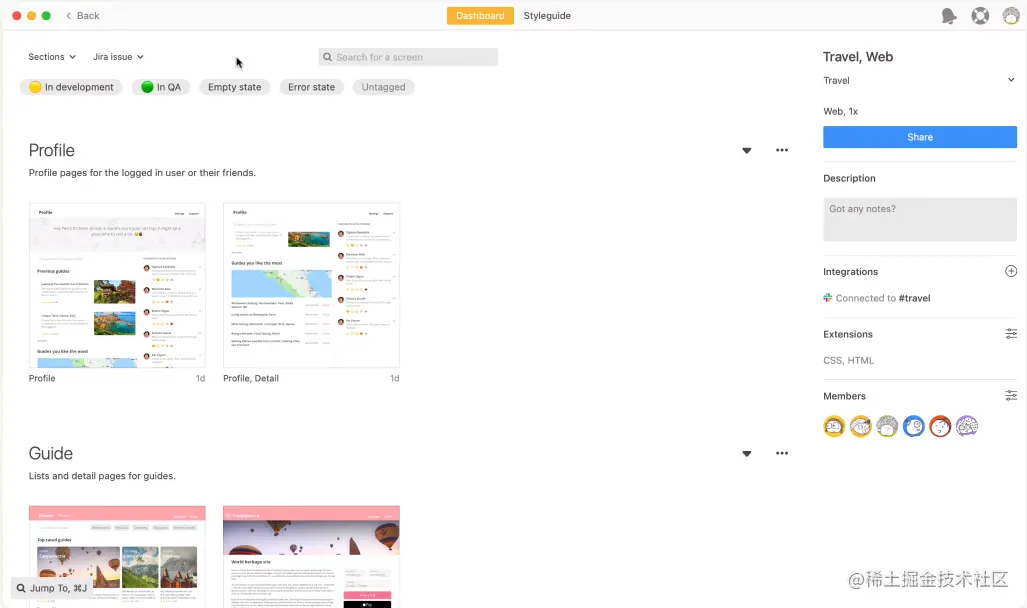Collapse the Guide section triangle
This screenshot has width=1027, height=608.
click(747, 454)
